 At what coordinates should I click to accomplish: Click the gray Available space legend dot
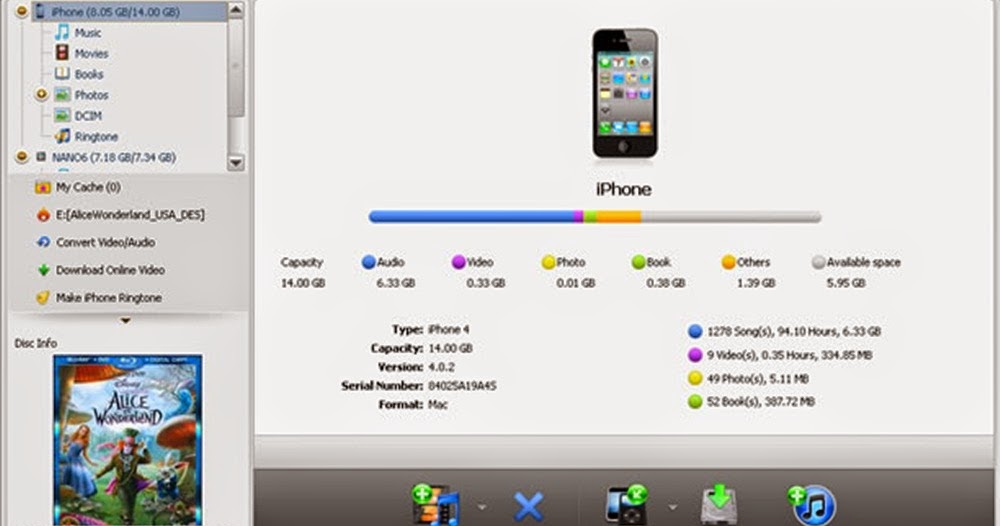pos(819,262)
